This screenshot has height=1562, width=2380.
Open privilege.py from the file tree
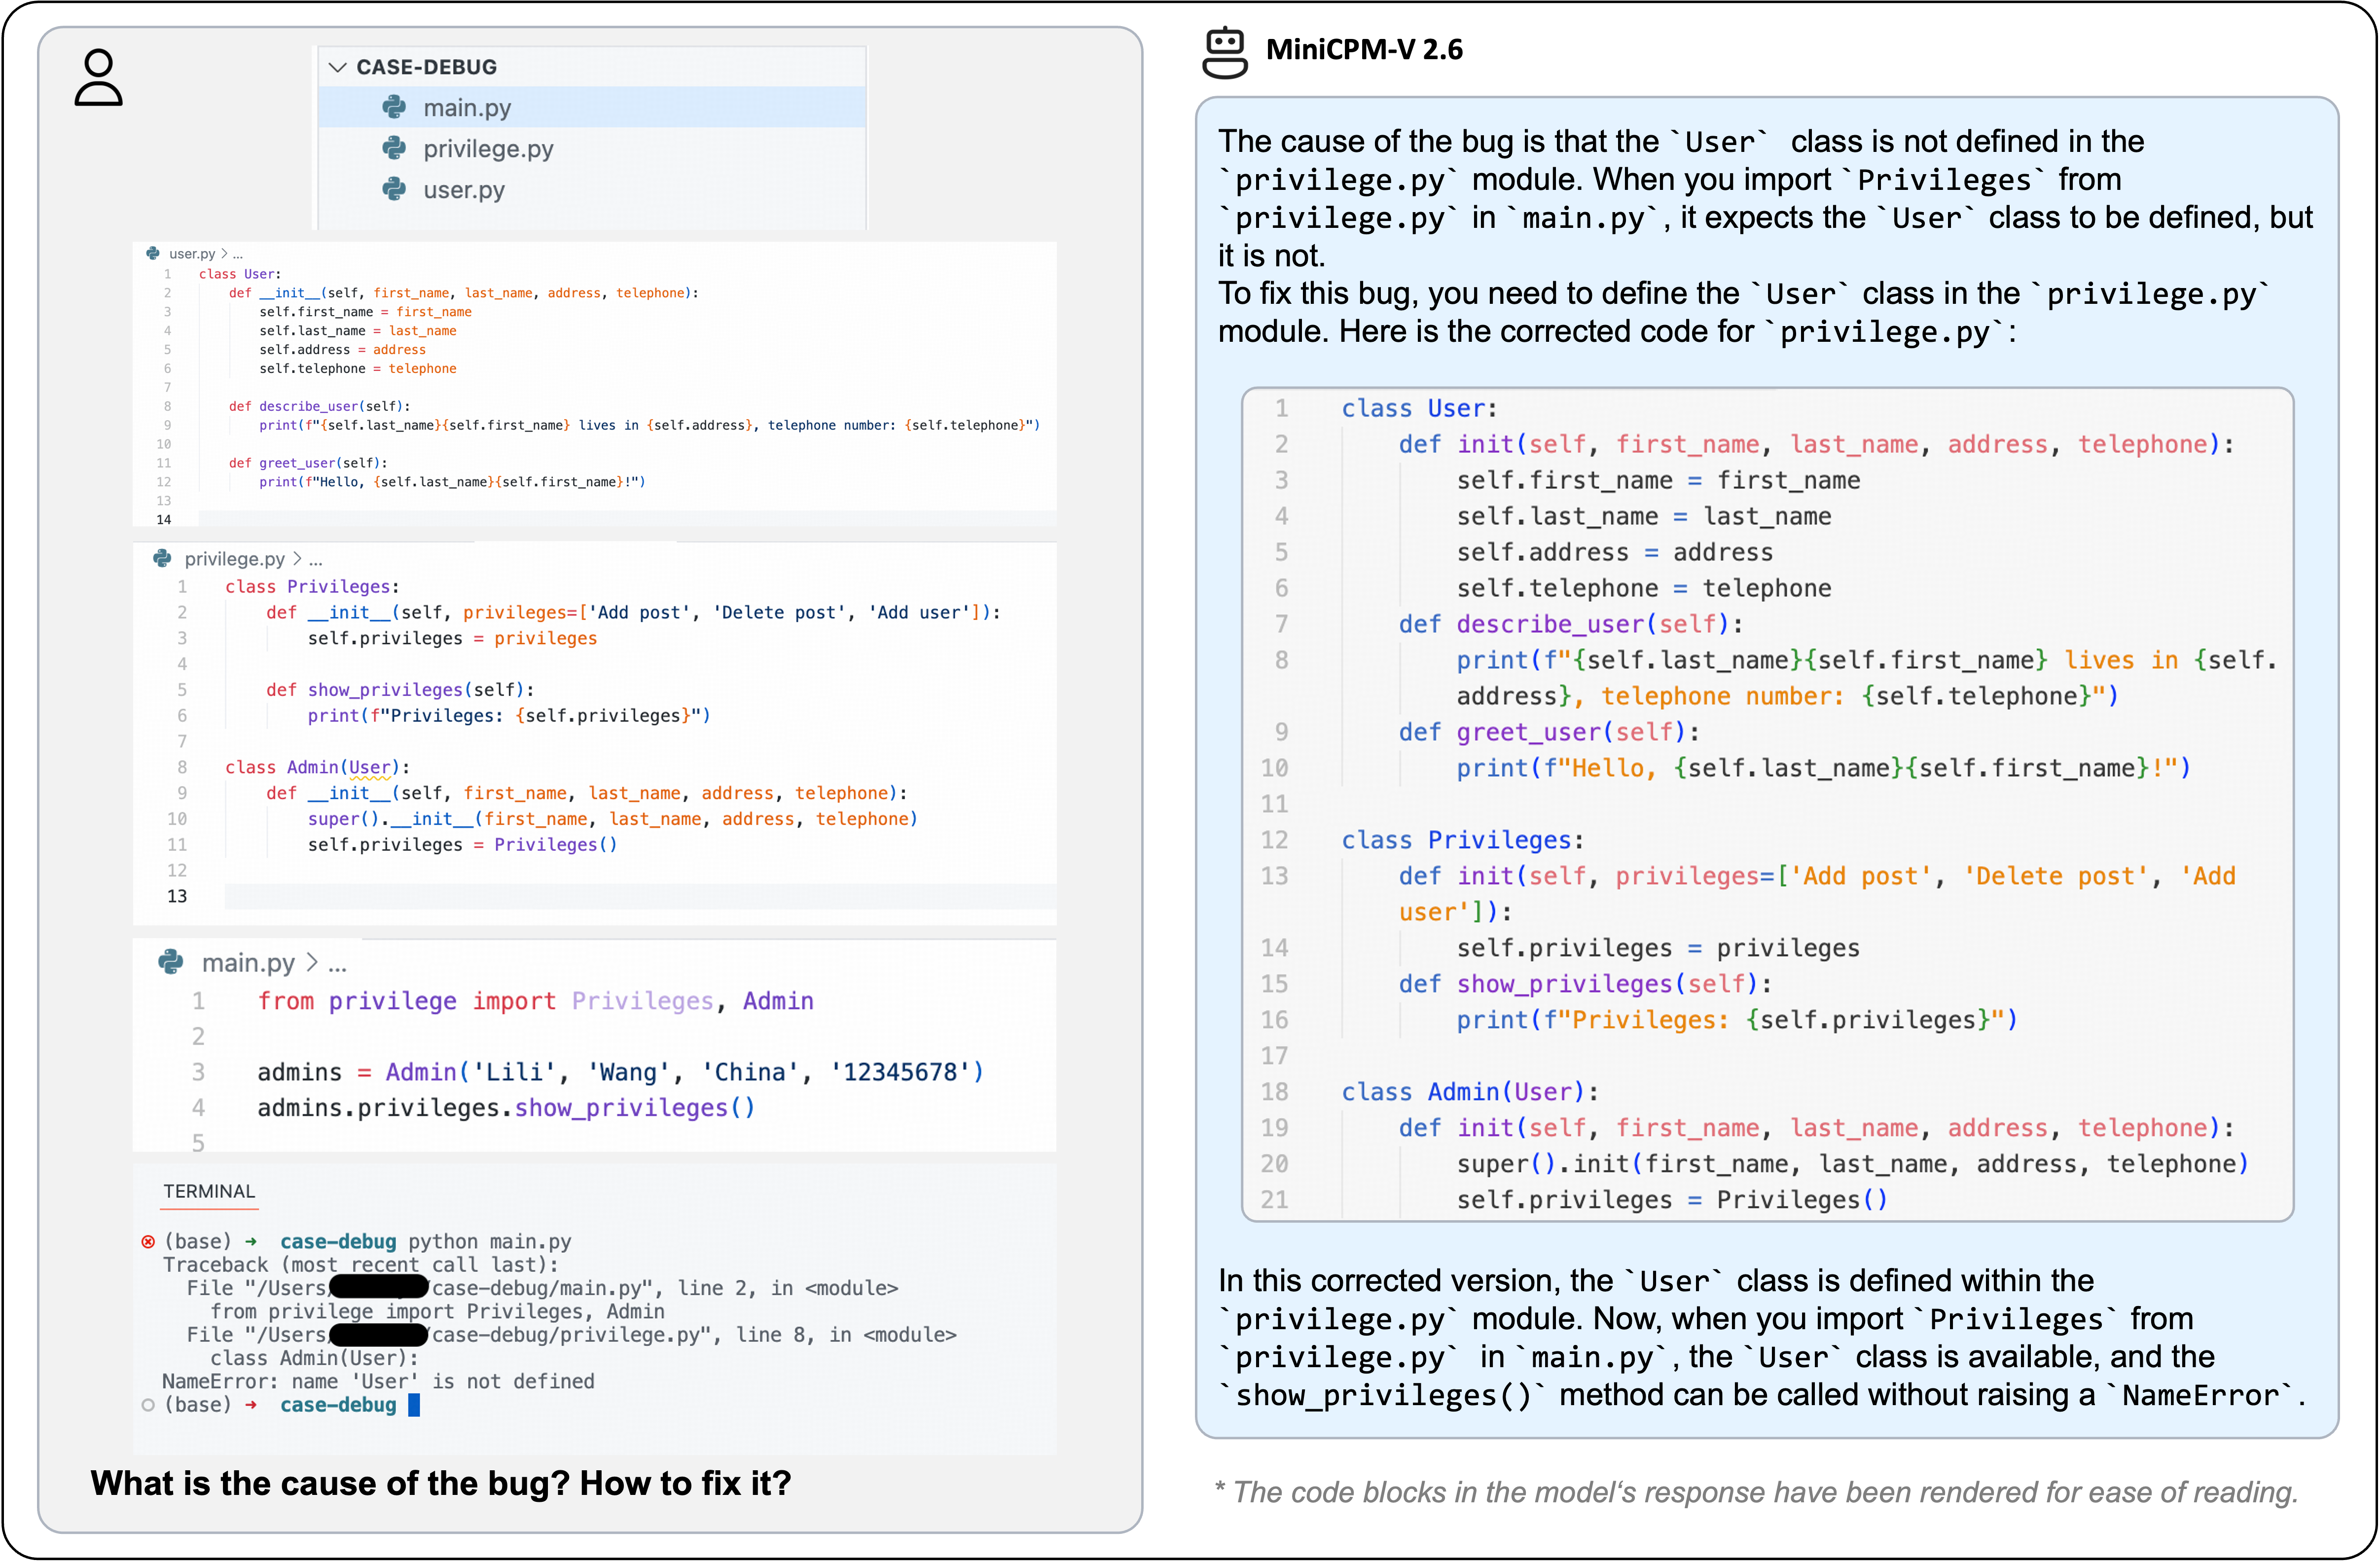[x=488, y=149]
